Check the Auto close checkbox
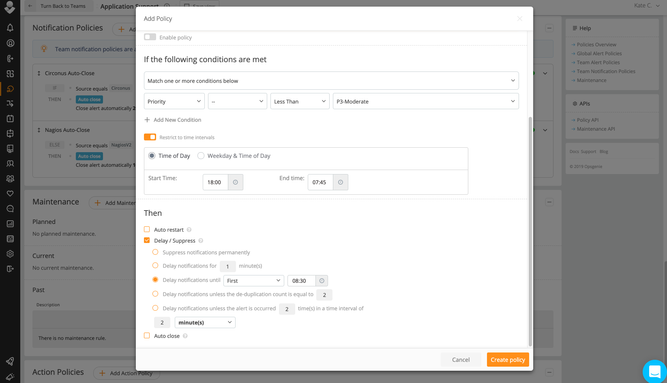This screenshot has height=383, width=667. click(x=147, y=335)
